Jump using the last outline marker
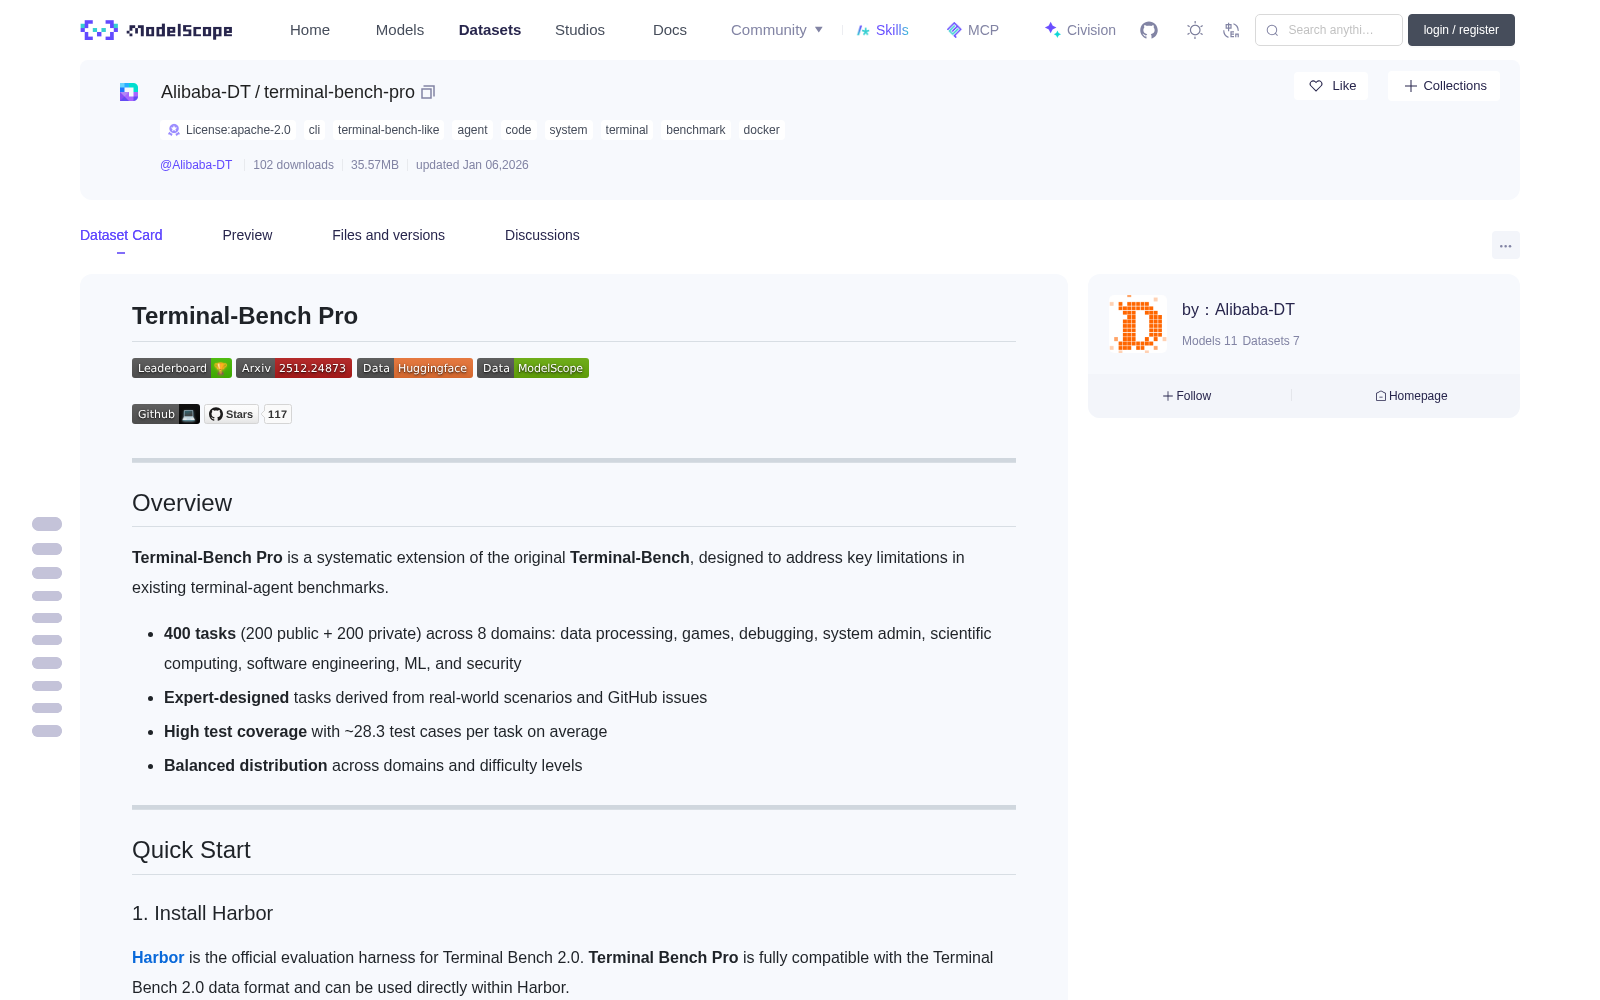The image size is (1600, 1000). 47,731
